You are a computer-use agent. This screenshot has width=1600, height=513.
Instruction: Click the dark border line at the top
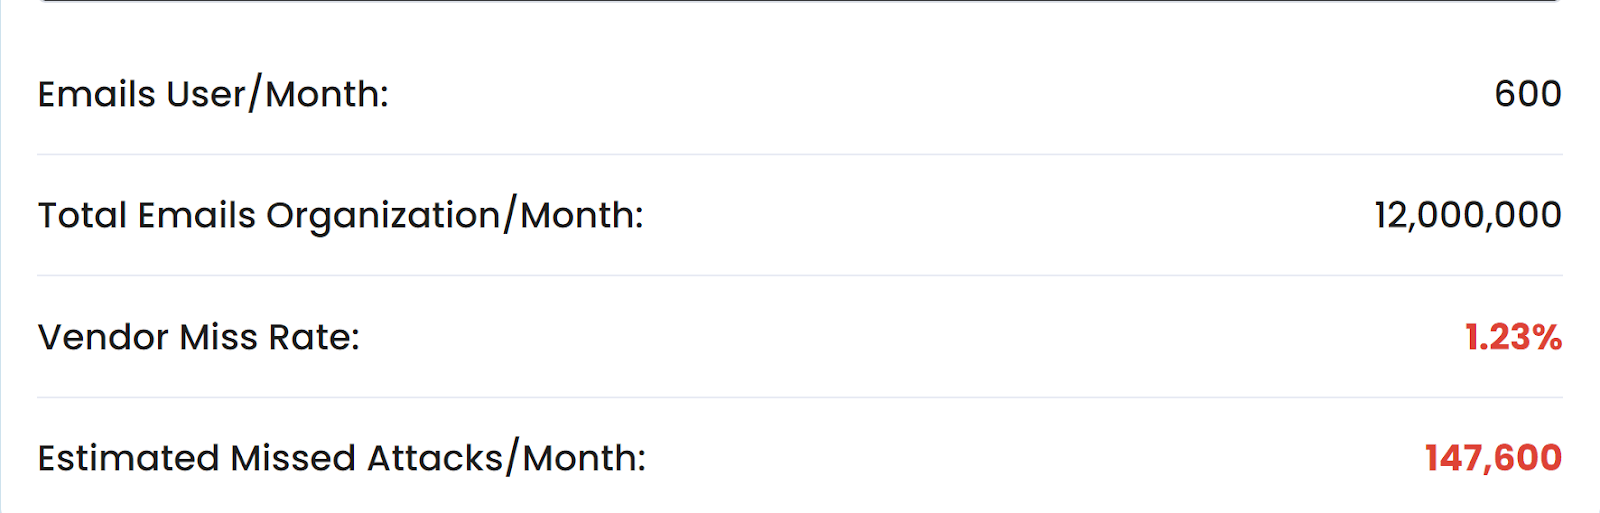[800, 1]
